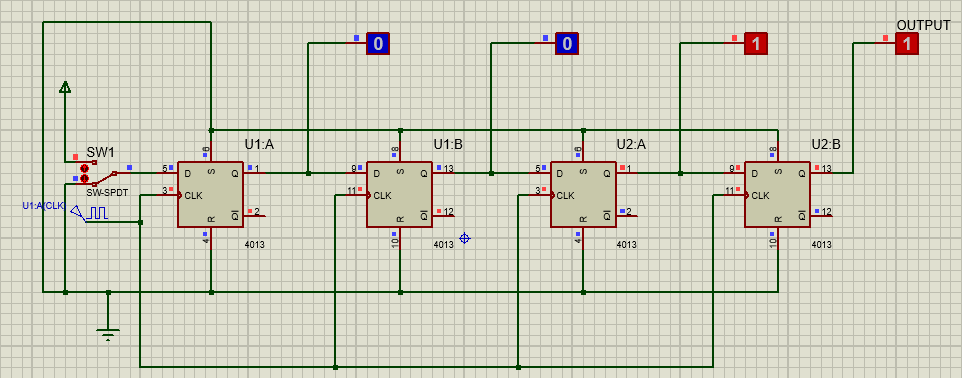Click the blue origin marker crosshair

[x=464, y=238]
